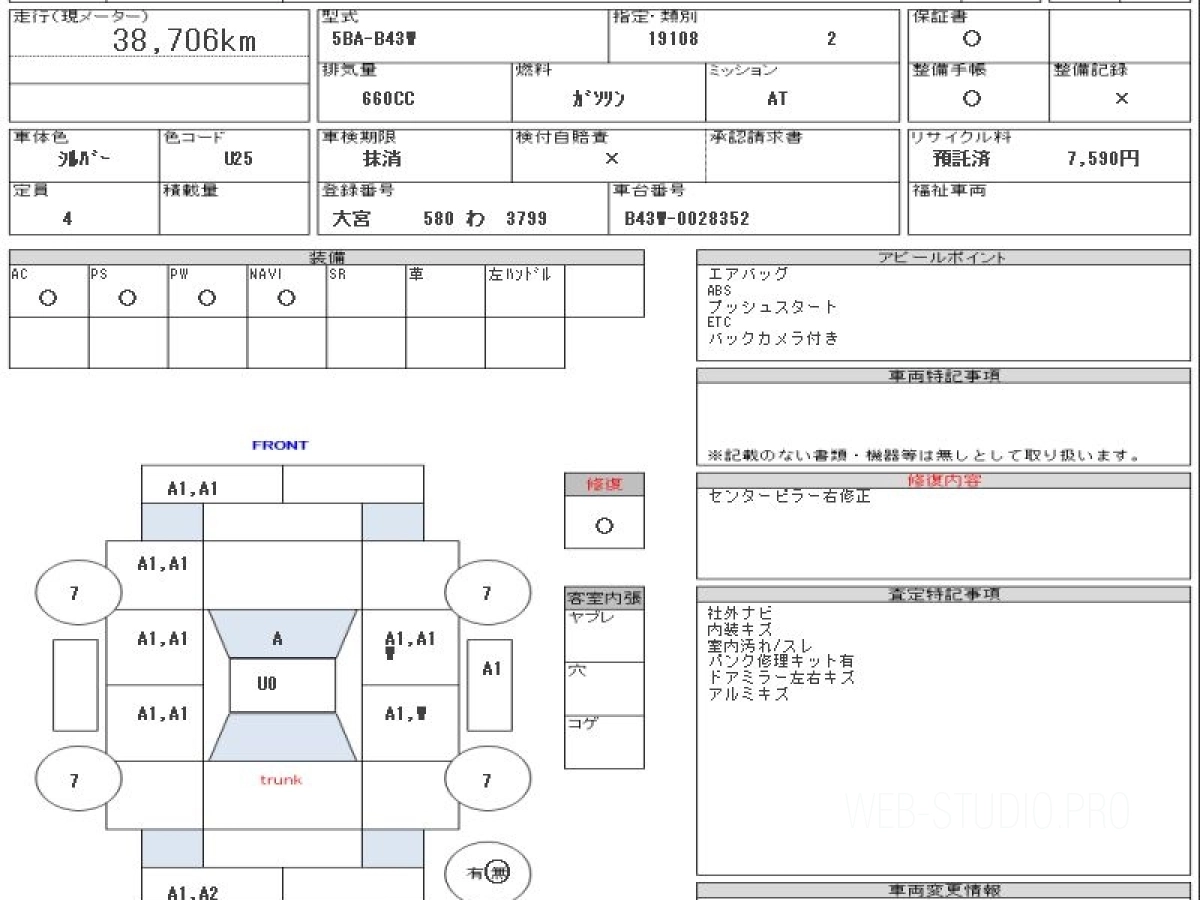Click the 預託済 recycle status
1200x900 pixels.
point(961,158)
